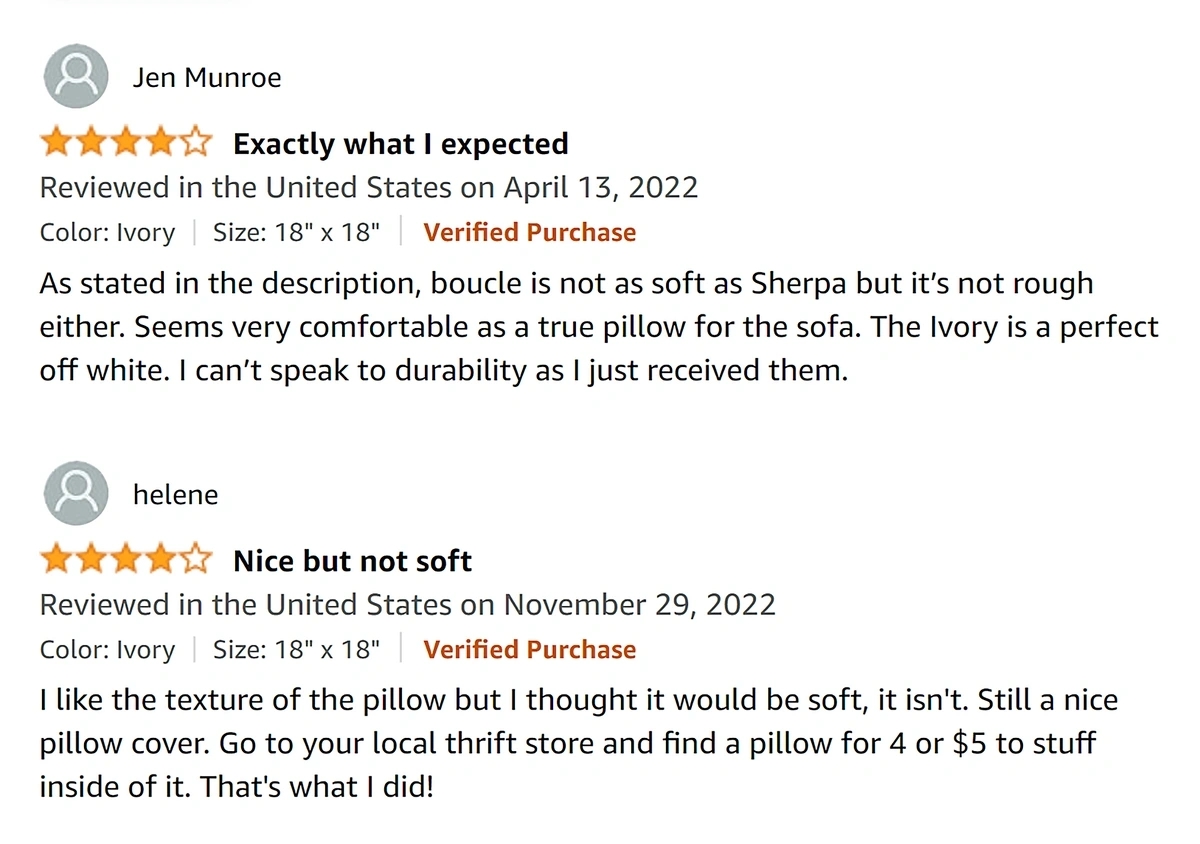
Task: Open Jen Munroe's reviewer profile name
Action: [x=207, y=78]
